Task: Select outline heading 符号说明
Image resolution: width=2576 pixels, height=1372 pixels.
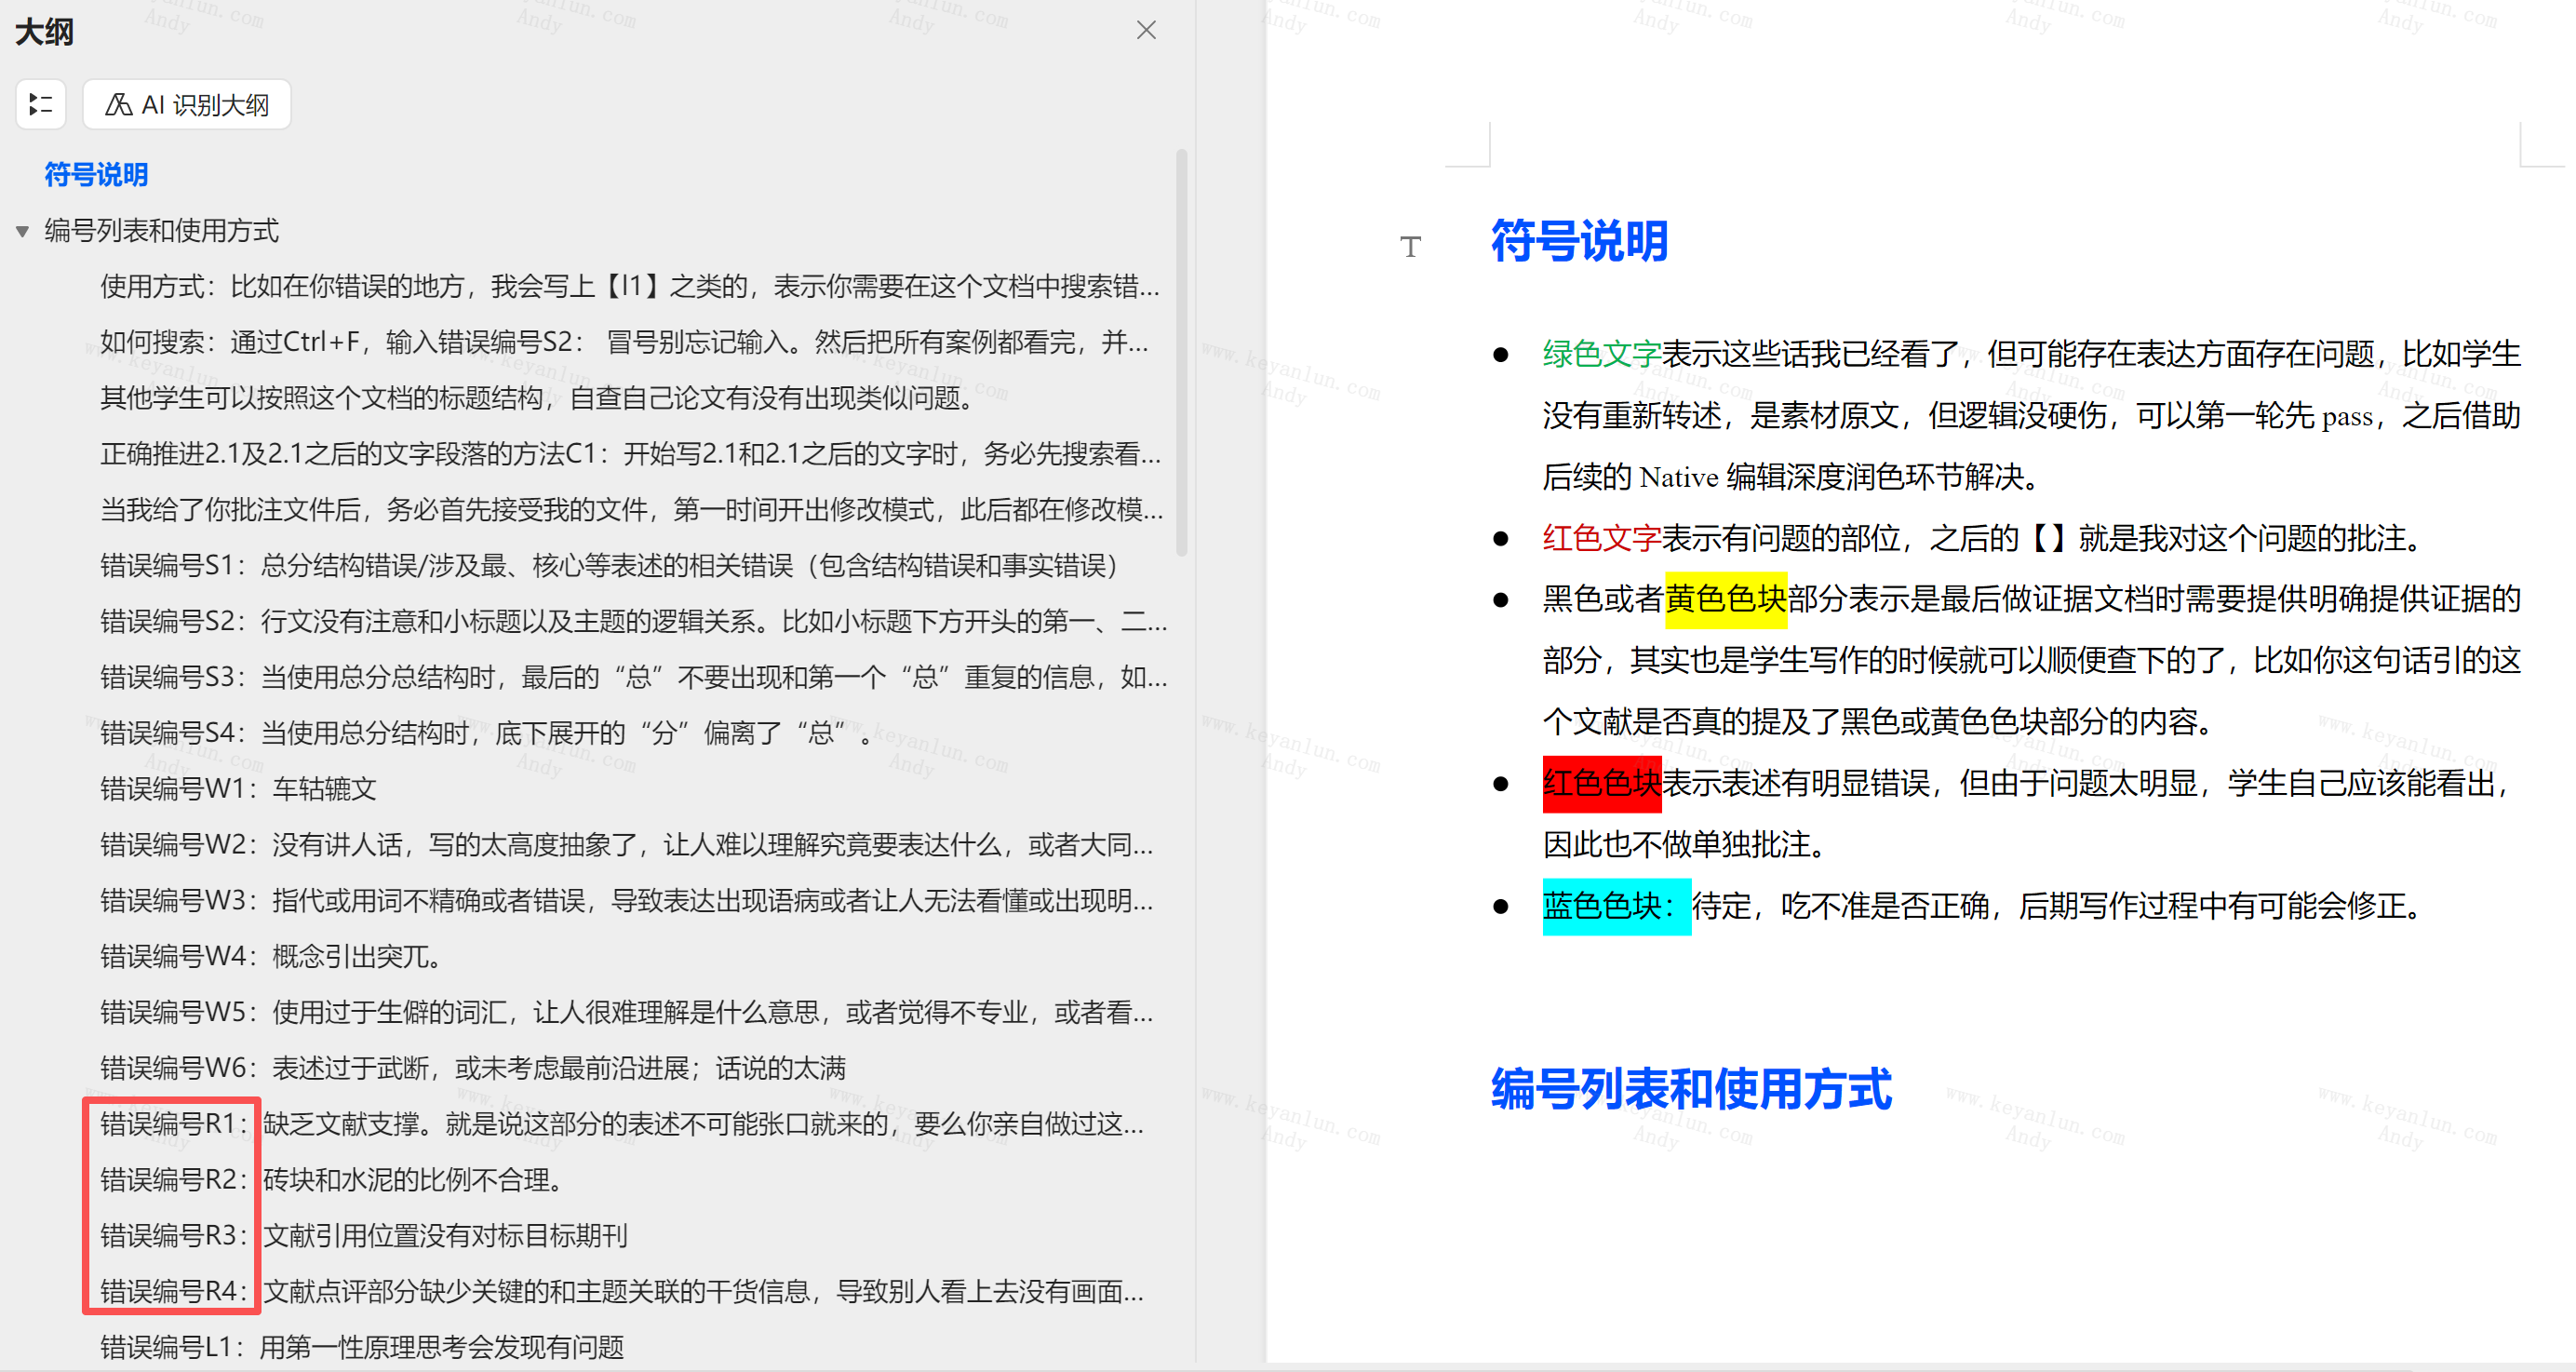Action: 96,175
